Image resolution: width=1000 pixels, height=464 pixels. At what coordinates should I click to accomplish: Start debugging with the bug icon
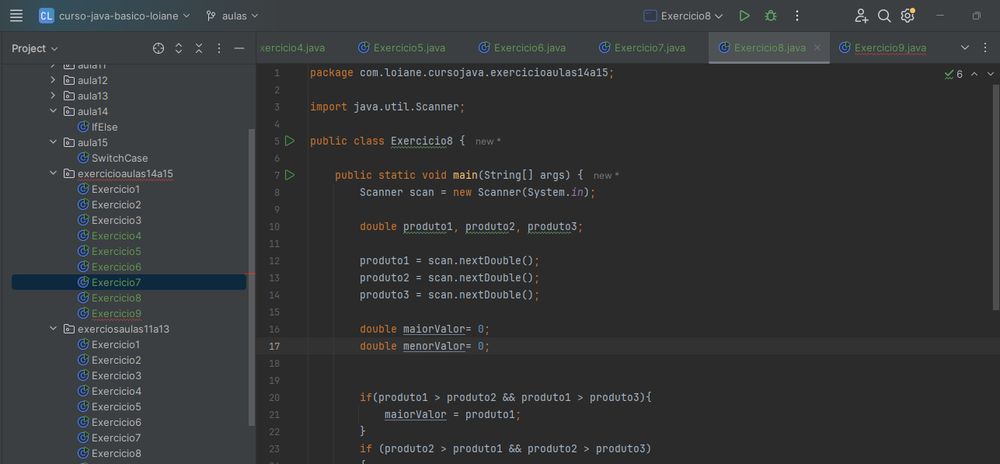[770, 16]
